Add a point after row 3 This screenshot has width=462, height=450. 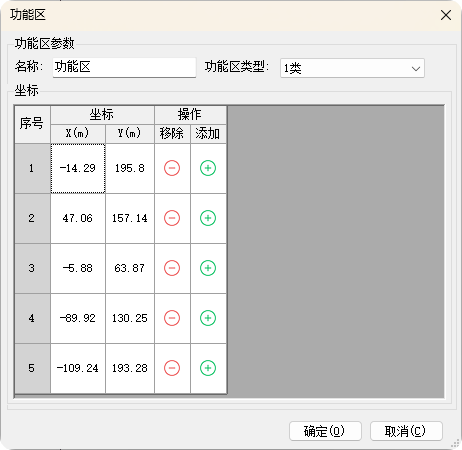(208, 268)
